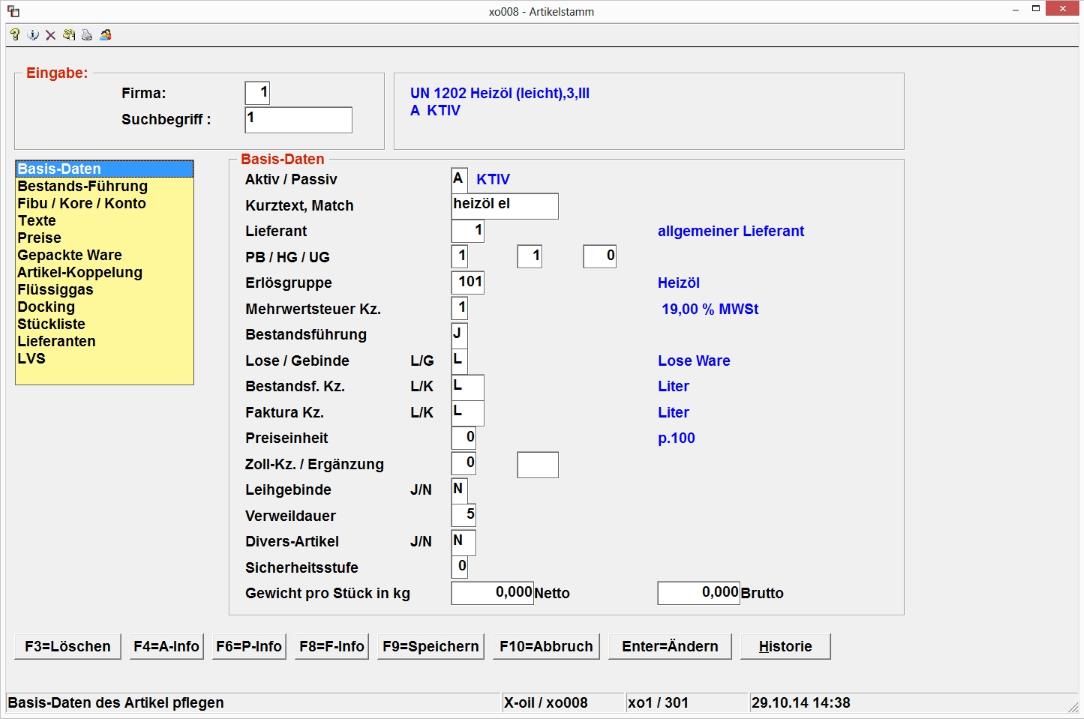Click the Bestandsf. Kz. field
The height and width of the screenshot is (719, 1084).
point(467,386)
